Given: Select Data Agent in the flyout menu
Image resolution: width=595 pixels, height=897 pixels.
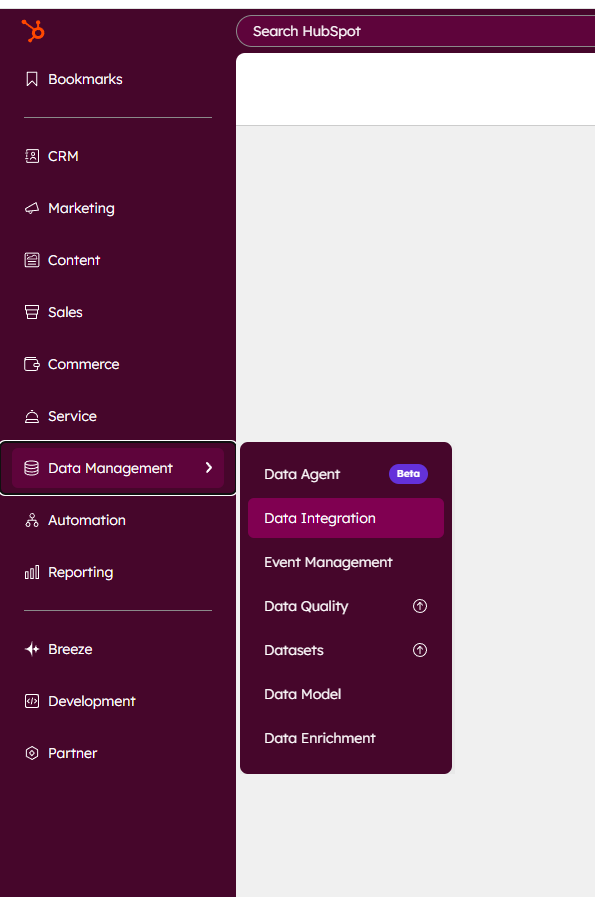Looking at the screenshot, I should click(301, 474).
